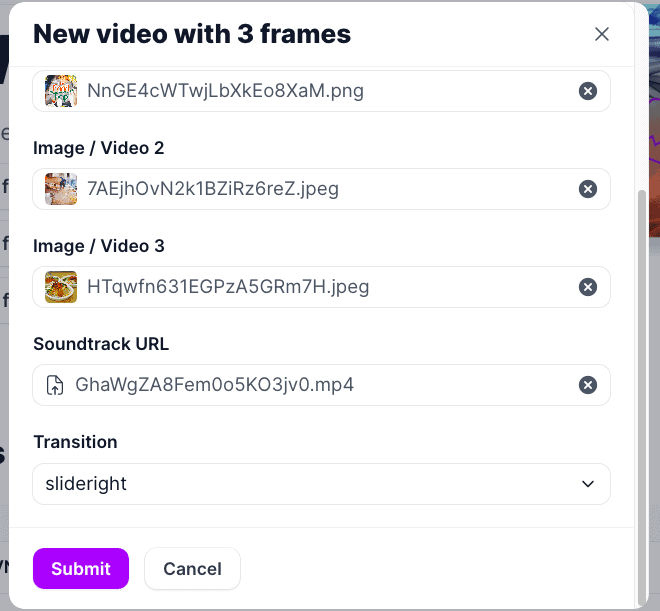Cancel the new video dialog
The image size is (660, 611).
pyautogui.click(x=192, y=569)
